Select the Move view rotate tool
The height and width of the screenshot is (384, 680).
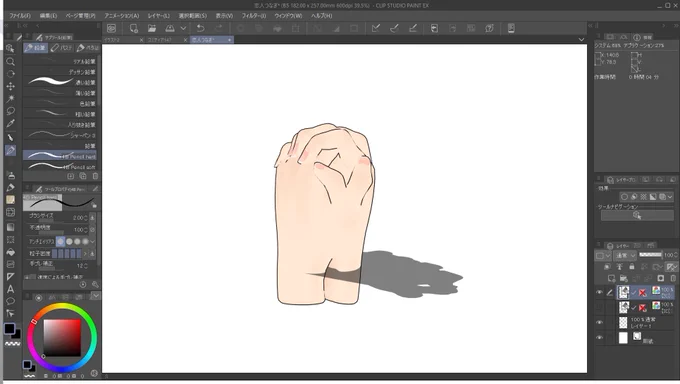click(x=10, y=74)
